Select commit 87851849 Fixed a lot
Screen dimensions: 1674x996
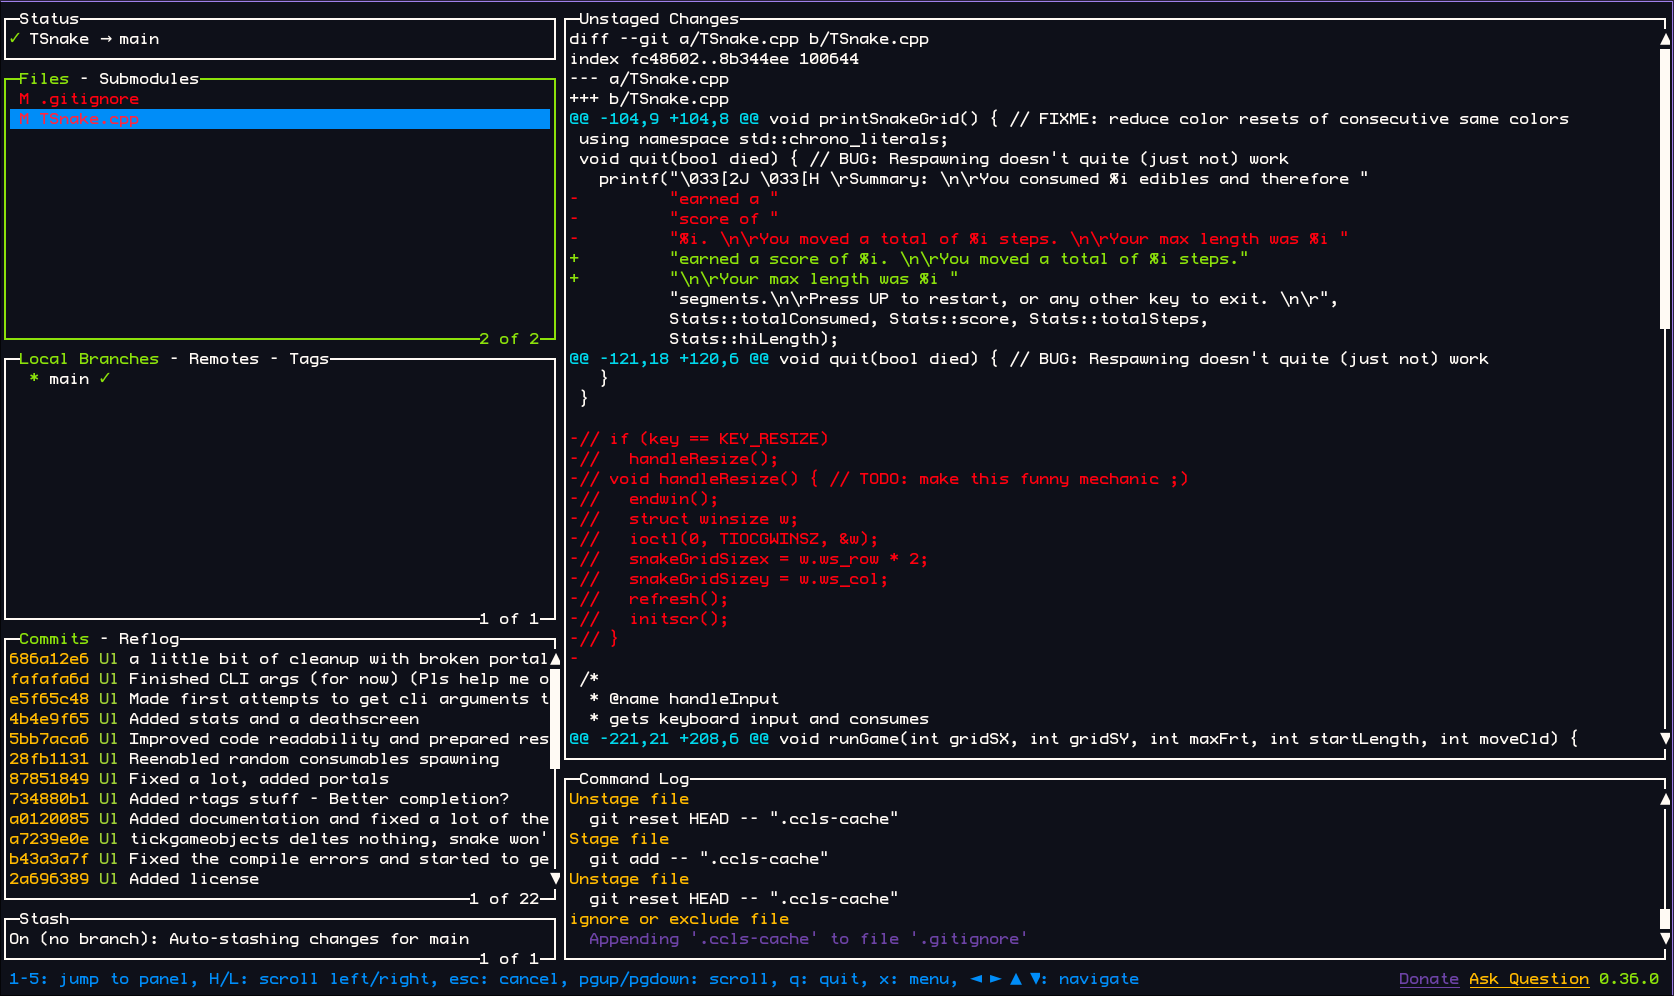tap(280, 779)
